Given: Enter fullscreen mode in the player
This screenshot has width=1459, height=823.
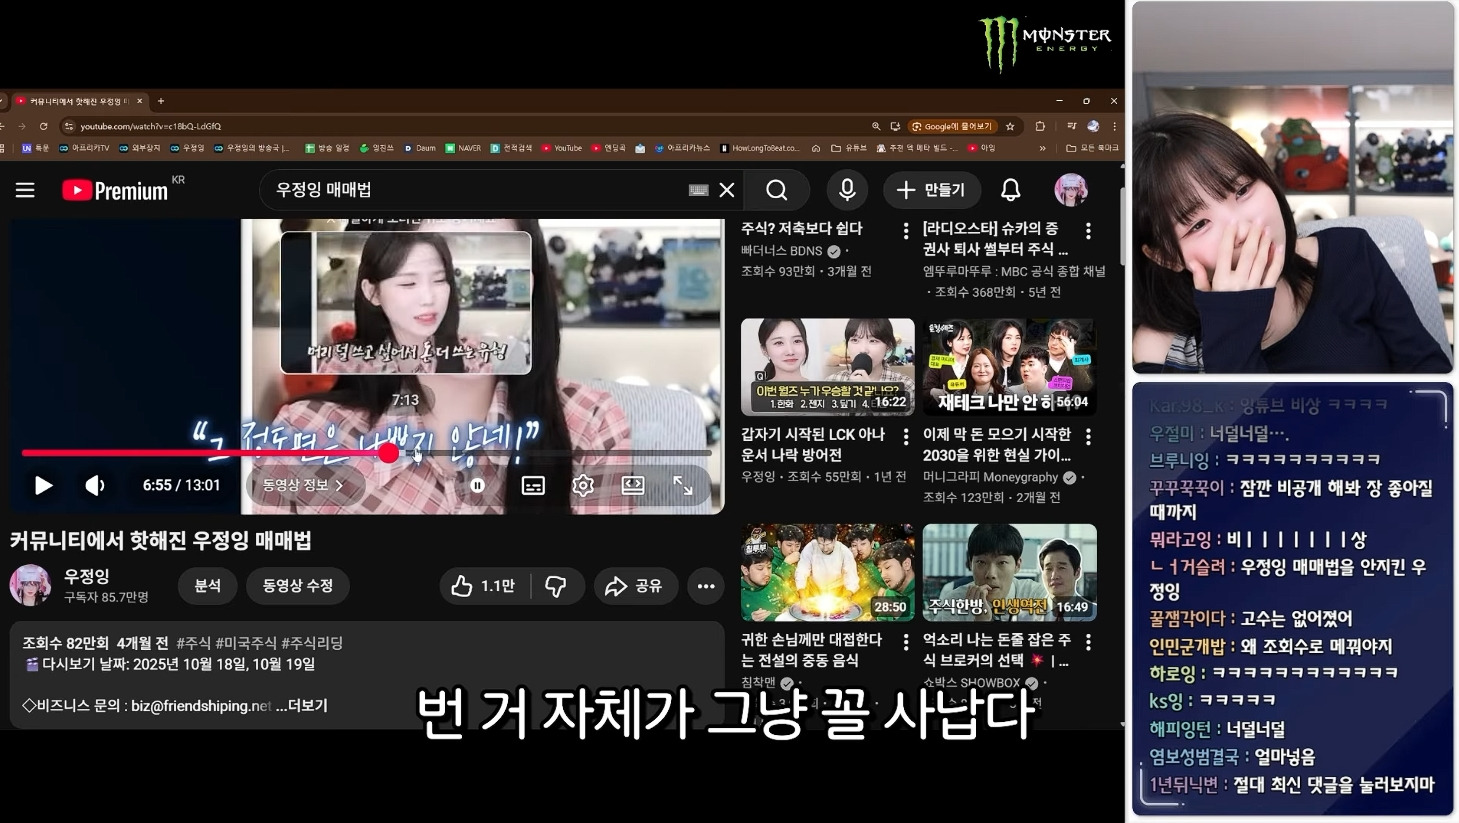Looking at the screenshot, I should pyautogui.click(x=683, y=485).
